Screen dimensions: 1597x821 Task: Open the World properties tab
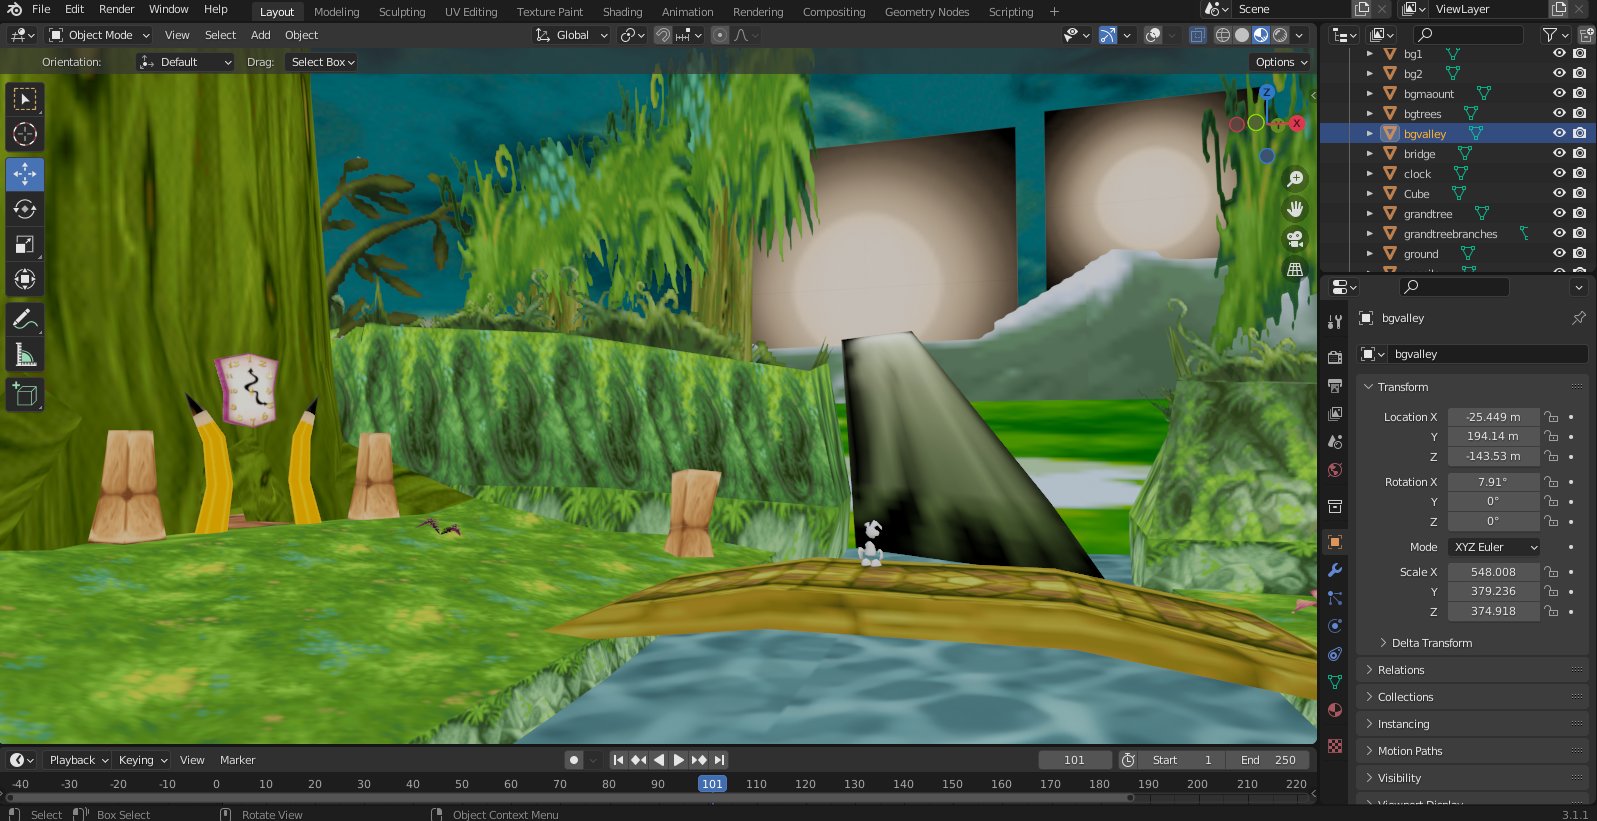coord(1335,470)
